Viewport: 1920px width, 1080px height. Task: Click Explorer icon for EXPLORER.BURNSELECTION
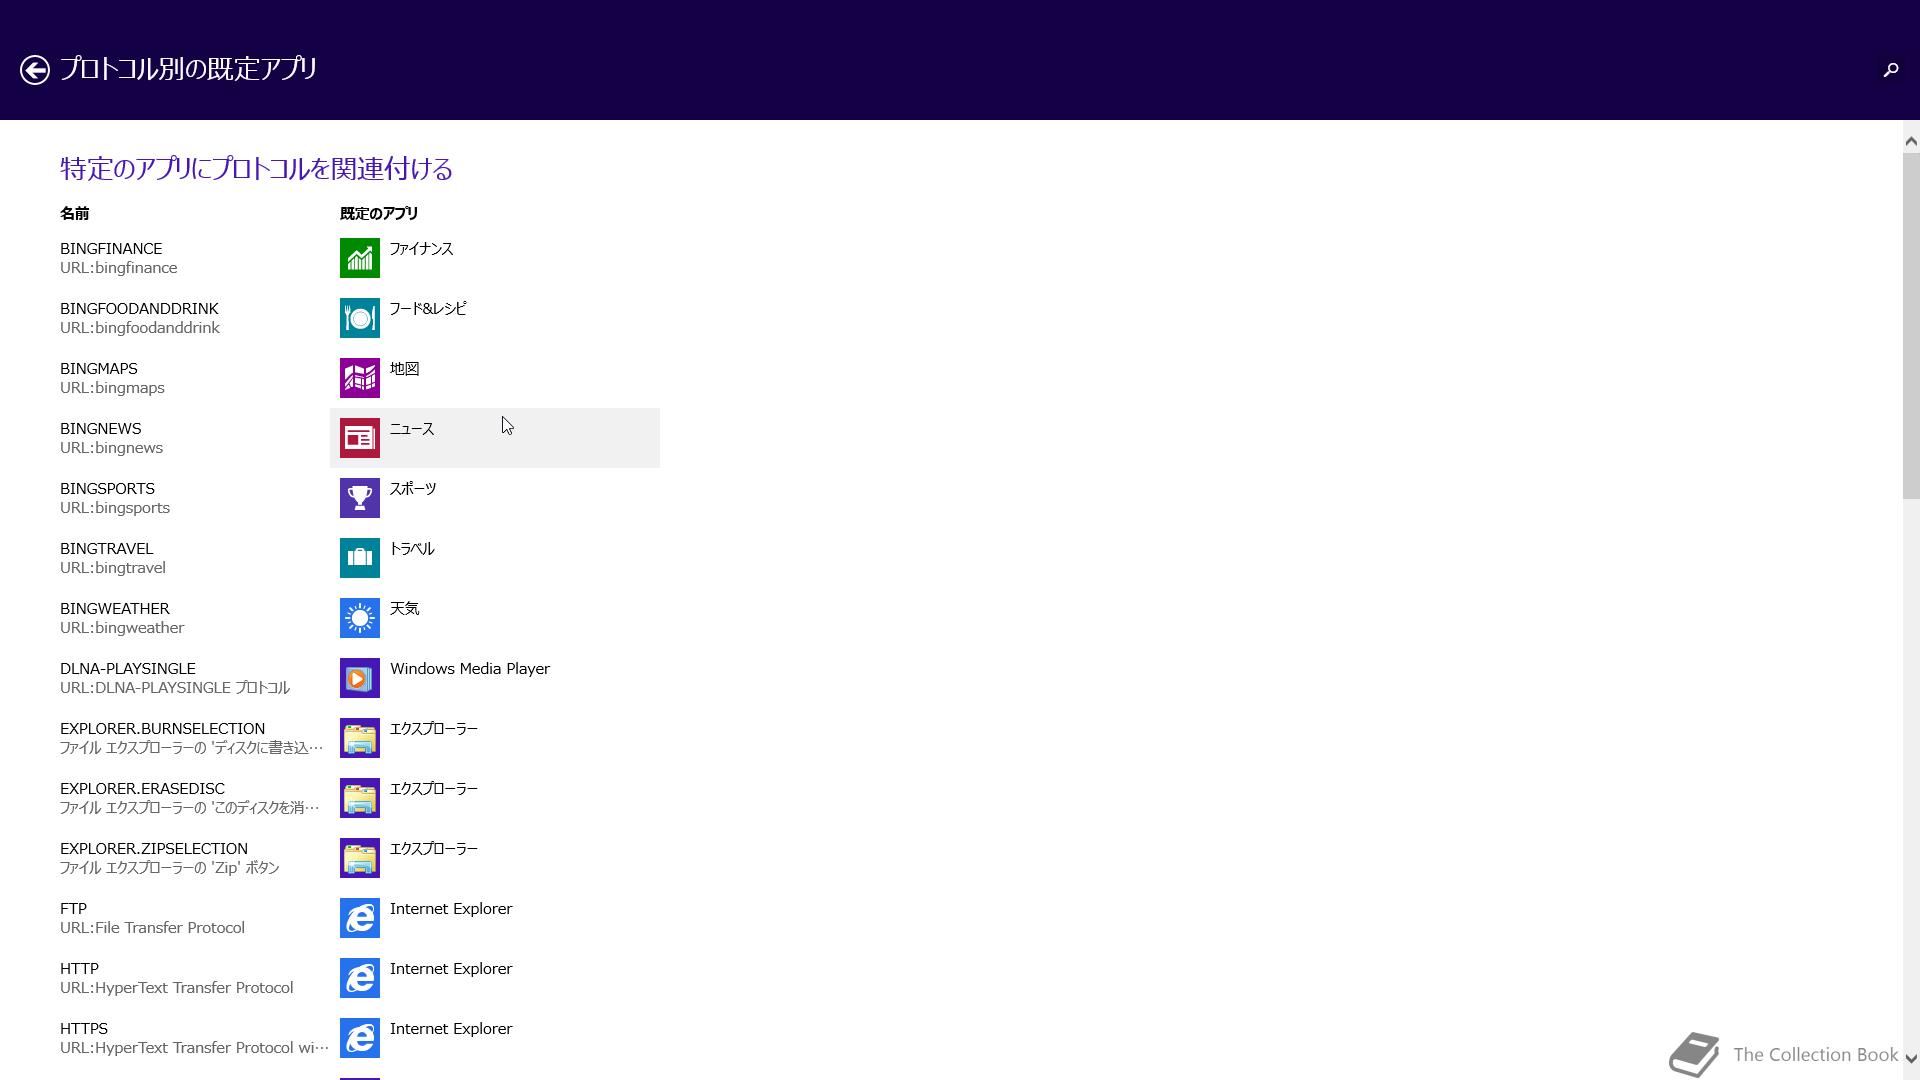tap(360, 738)
